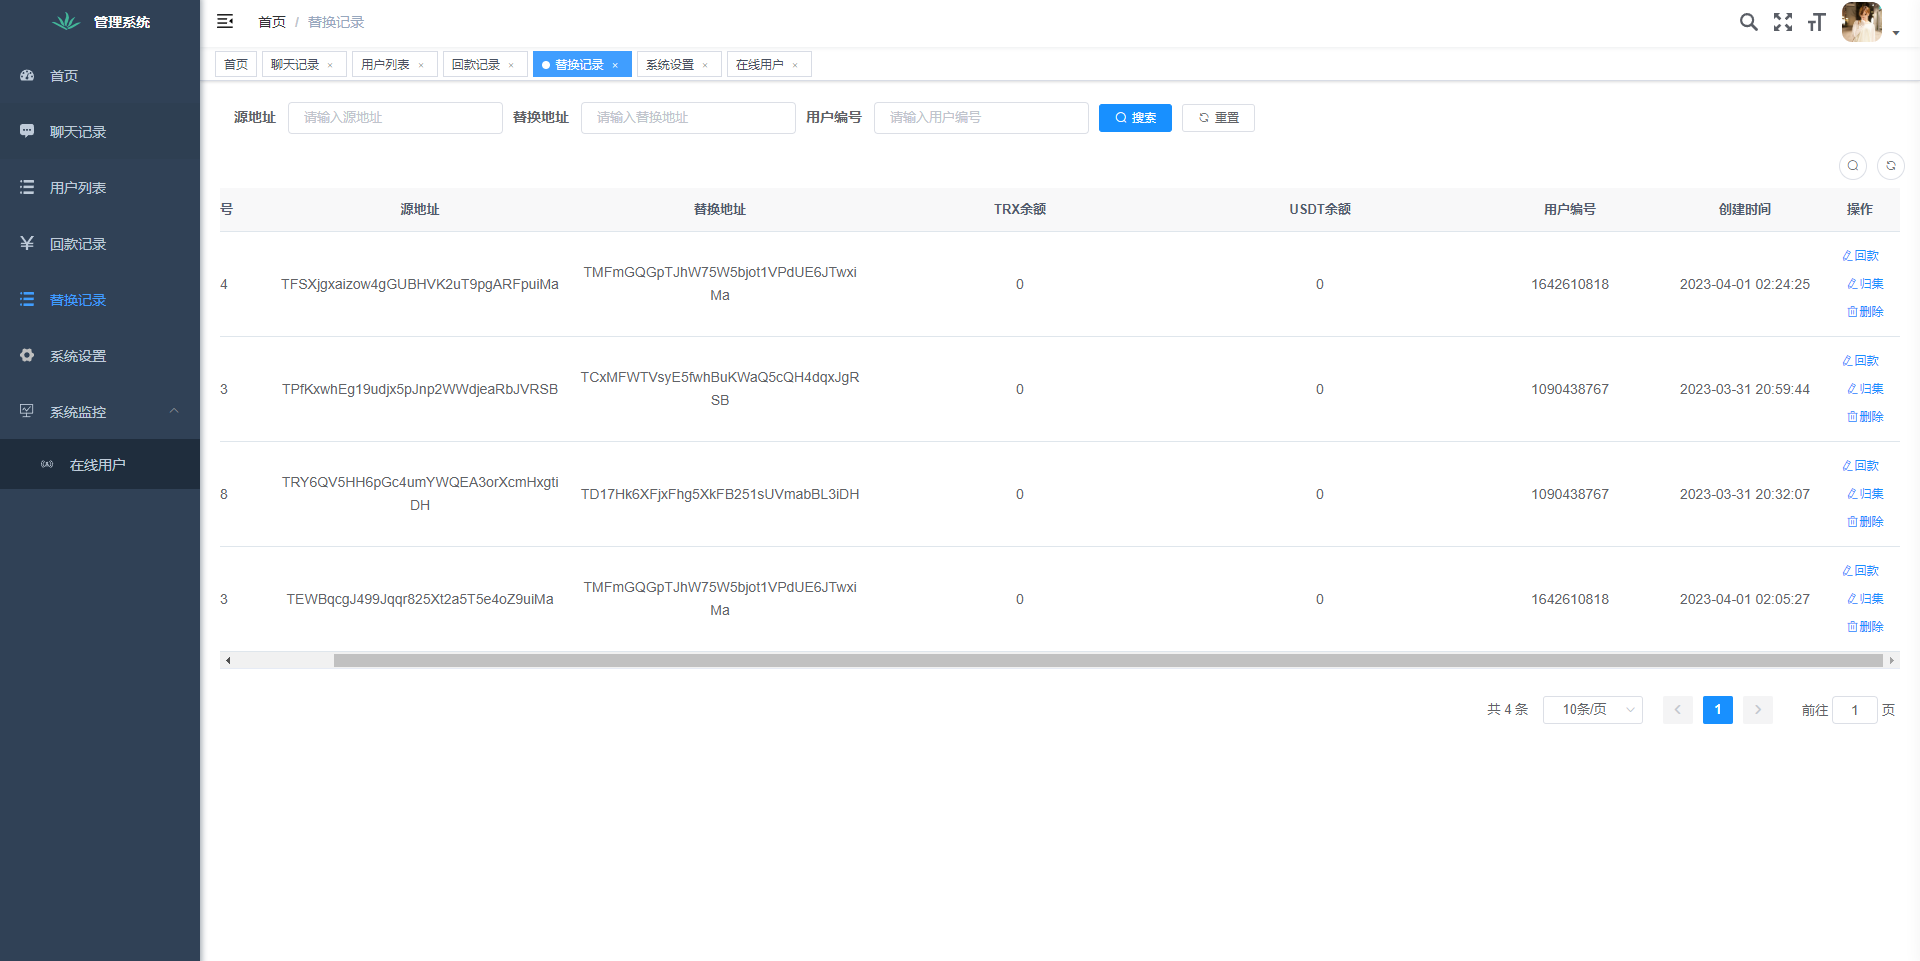Viewport: 1920px width, 961px height.
Task: Open the header search magnifier icon
Action: coord(1748,22)
